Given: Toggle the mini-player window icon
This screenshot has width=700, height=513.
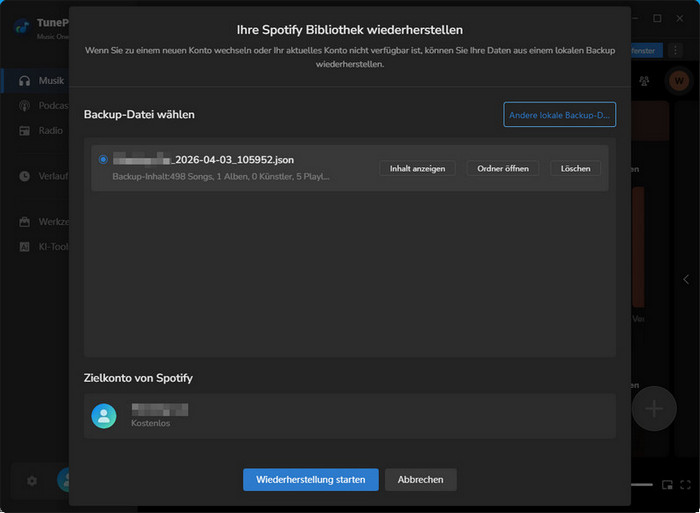Looking at the screenshot, I should click(x=667, y=485).
